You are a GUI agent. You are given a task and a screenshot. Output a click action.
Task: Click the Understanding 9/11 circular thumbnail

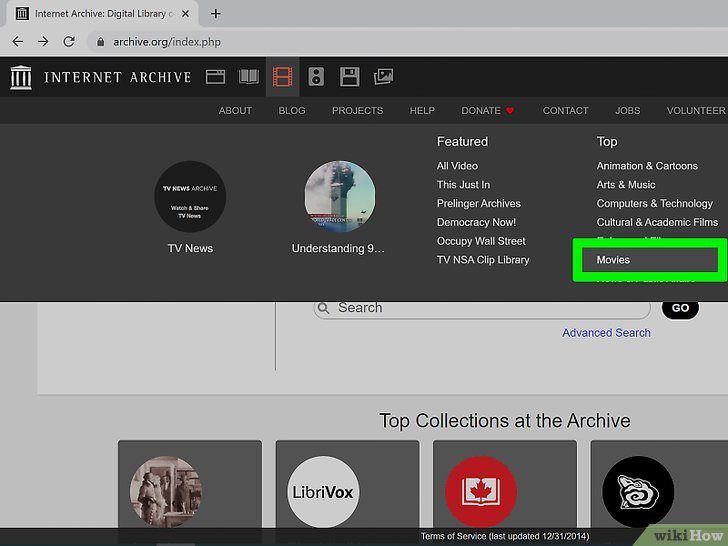(x=340, y=196)
